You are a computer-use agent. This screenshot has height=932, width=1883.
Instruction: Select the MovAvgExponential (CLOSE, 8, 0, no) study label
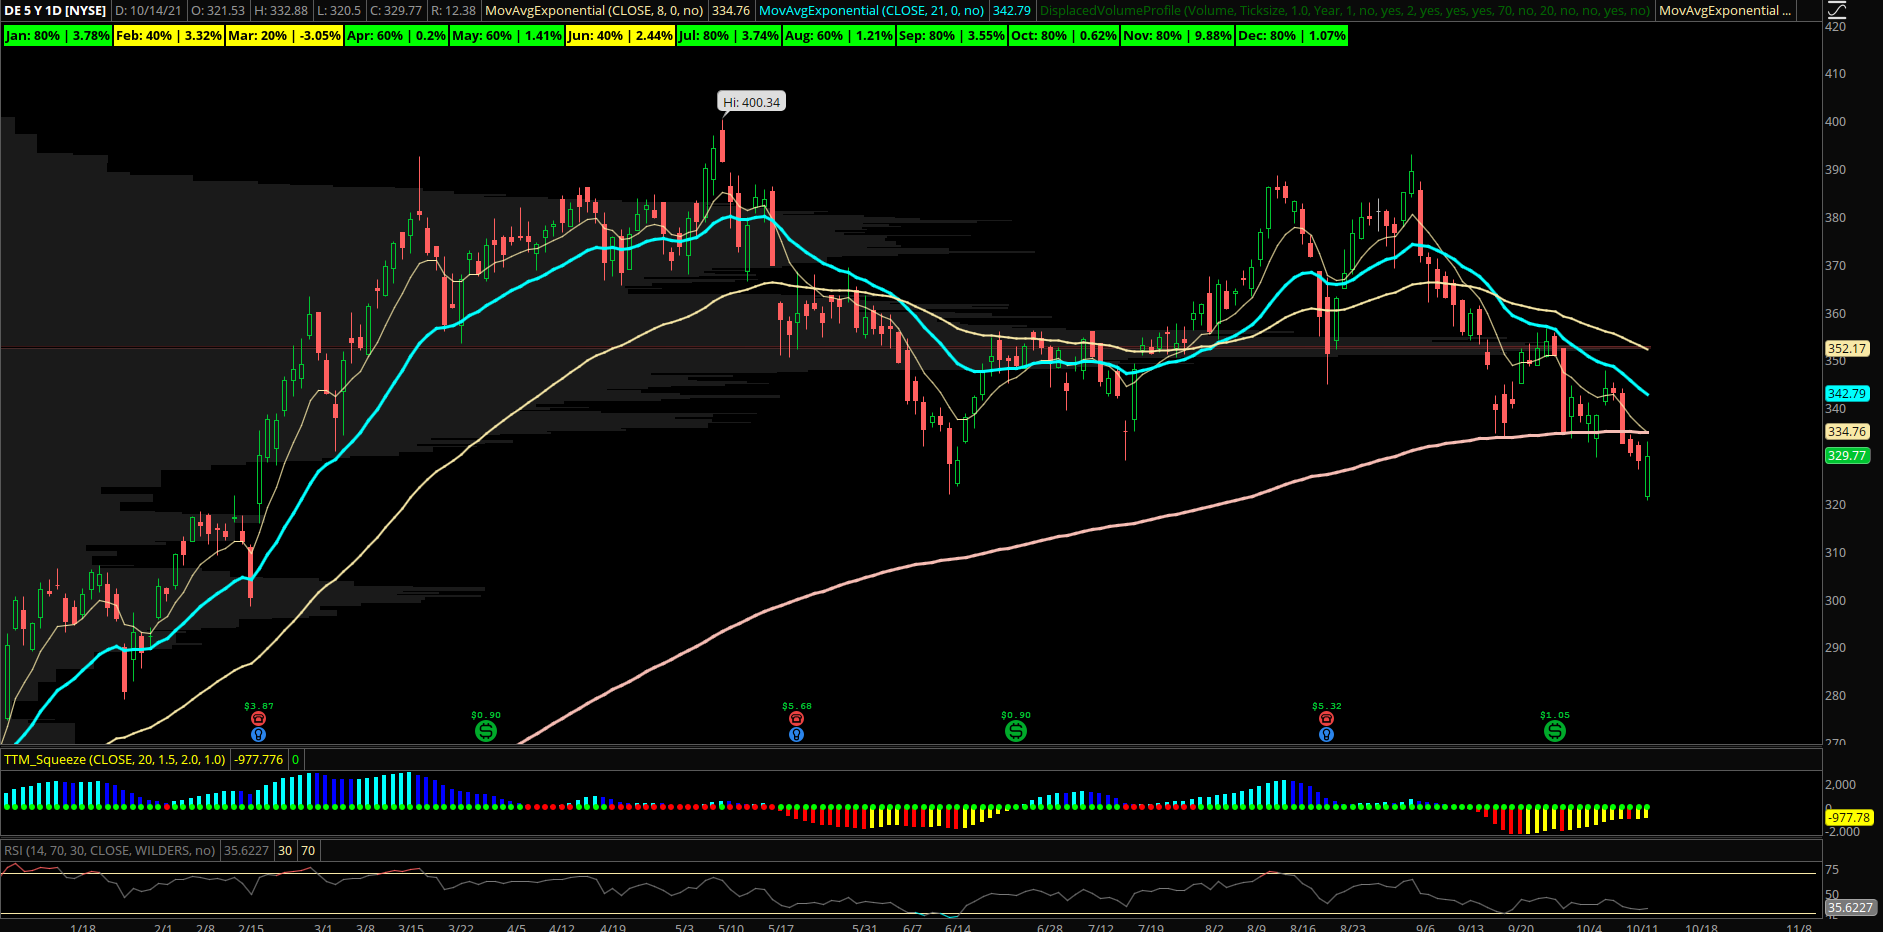click(x=594, y=11)
